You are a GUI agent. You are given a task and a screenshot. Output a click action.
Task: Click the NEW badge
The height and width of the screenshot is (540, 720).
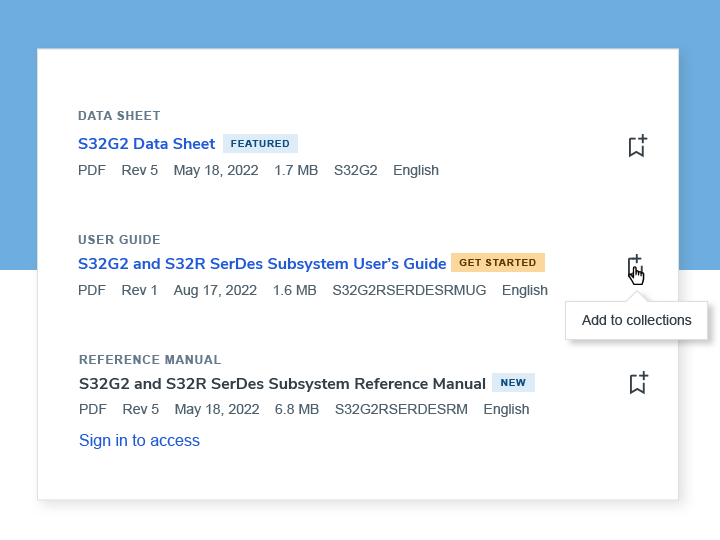(x=513, y=383)
